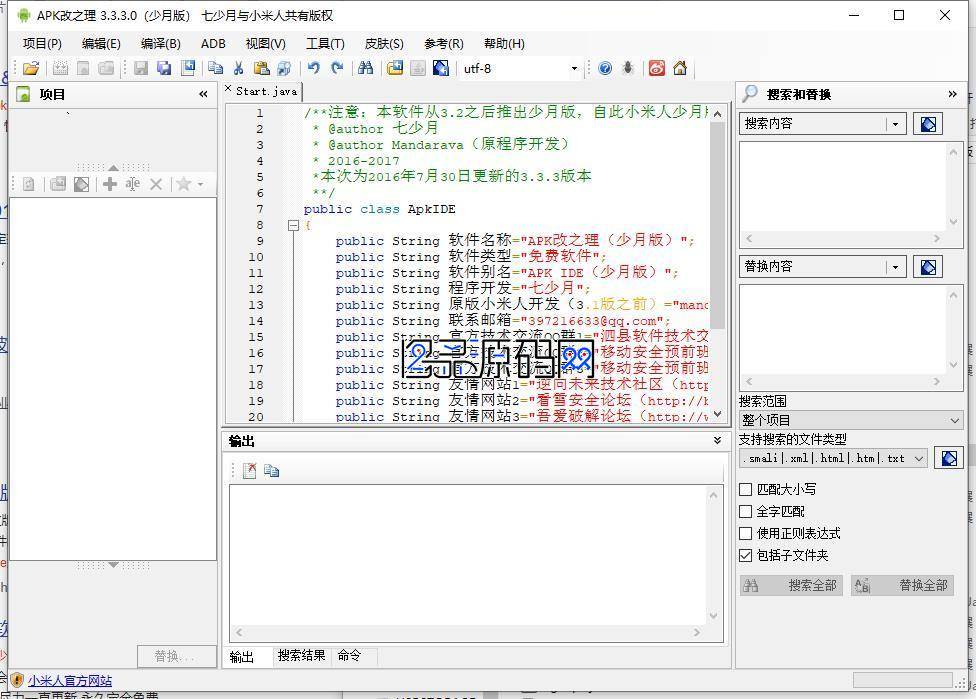Open the 替换内容 history dropdown arrow

click(895, 267)
